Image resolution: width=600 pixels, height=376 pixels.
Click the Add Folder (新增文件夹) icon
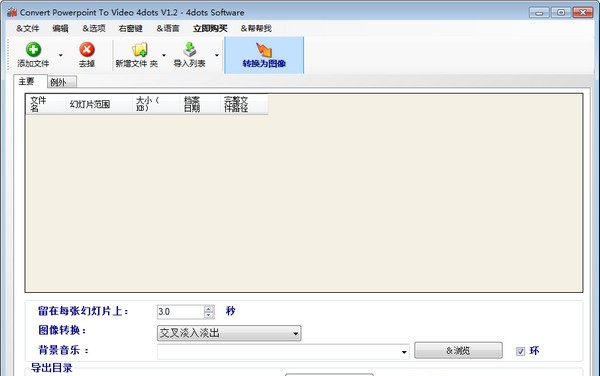pyautogui.click(x=139, y=50)
